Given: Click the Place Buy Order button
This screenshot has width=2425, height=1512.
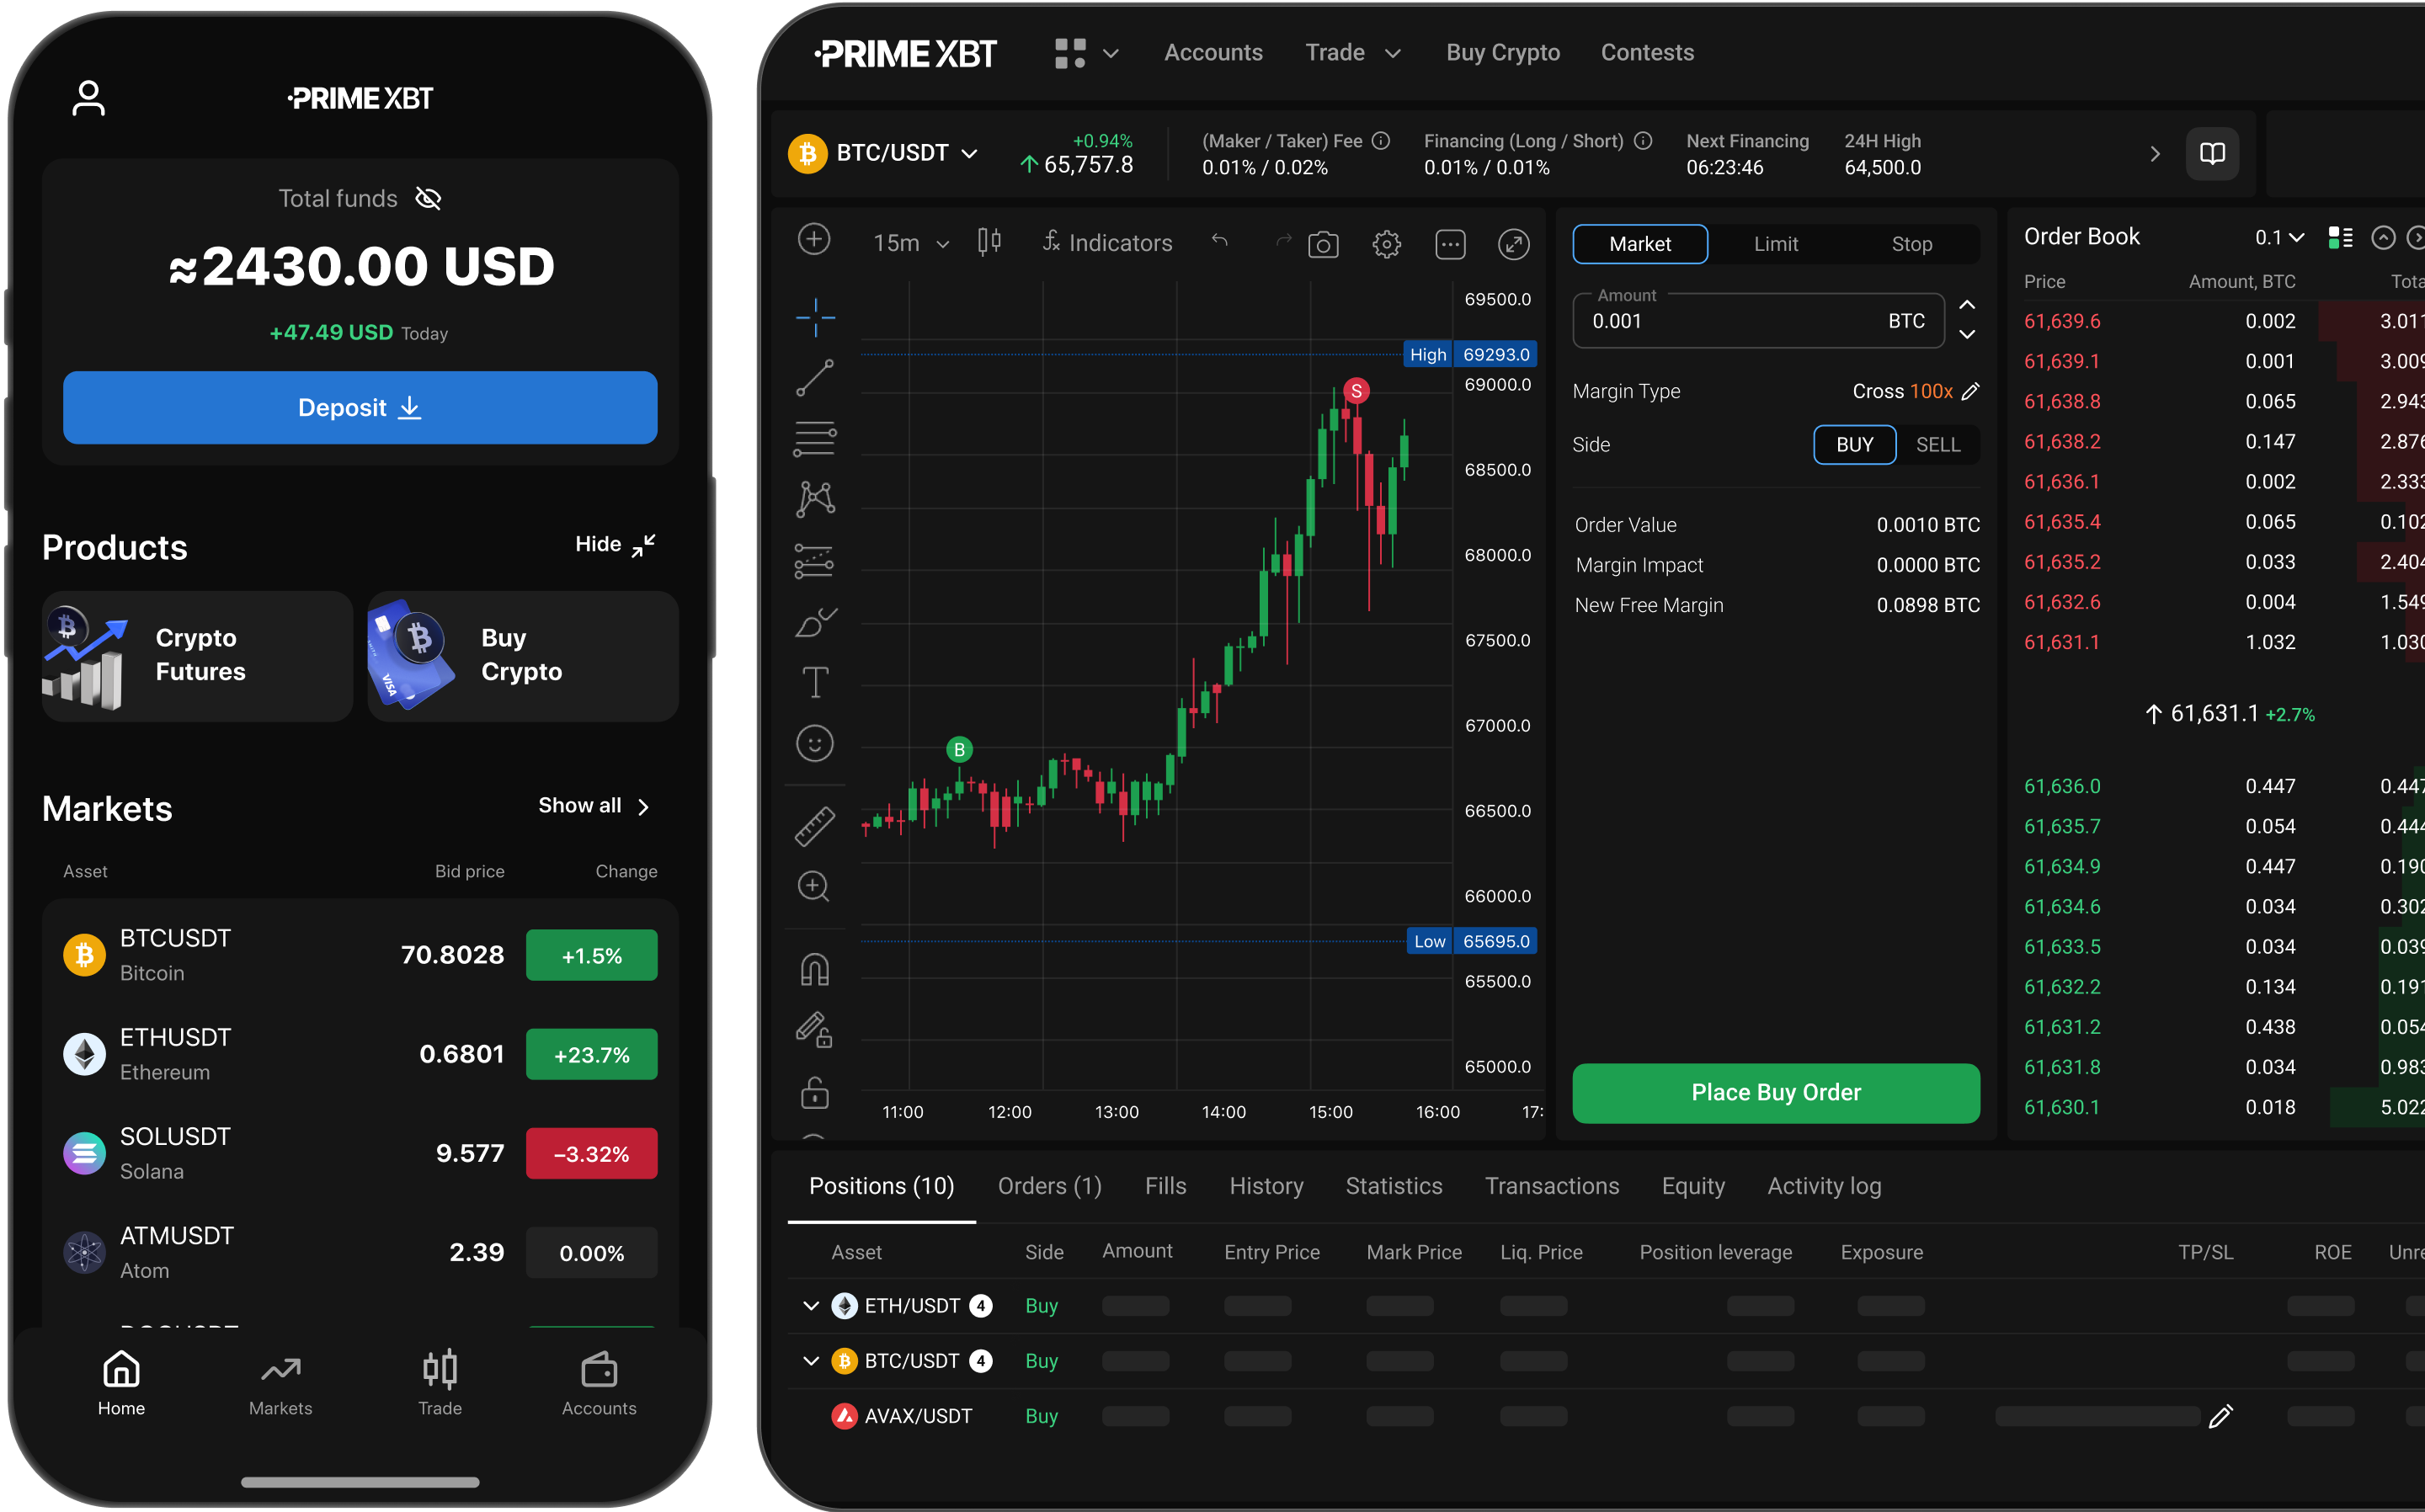Looking at the screenshot, I should (x=1775, y=1090).
